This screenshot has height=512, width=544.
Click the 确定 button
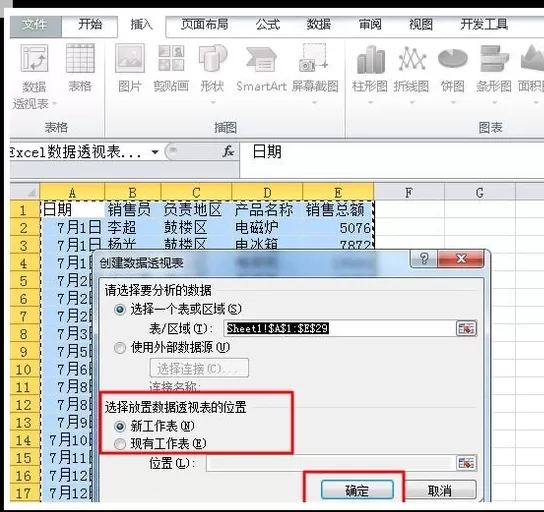[x=357, y=490]
